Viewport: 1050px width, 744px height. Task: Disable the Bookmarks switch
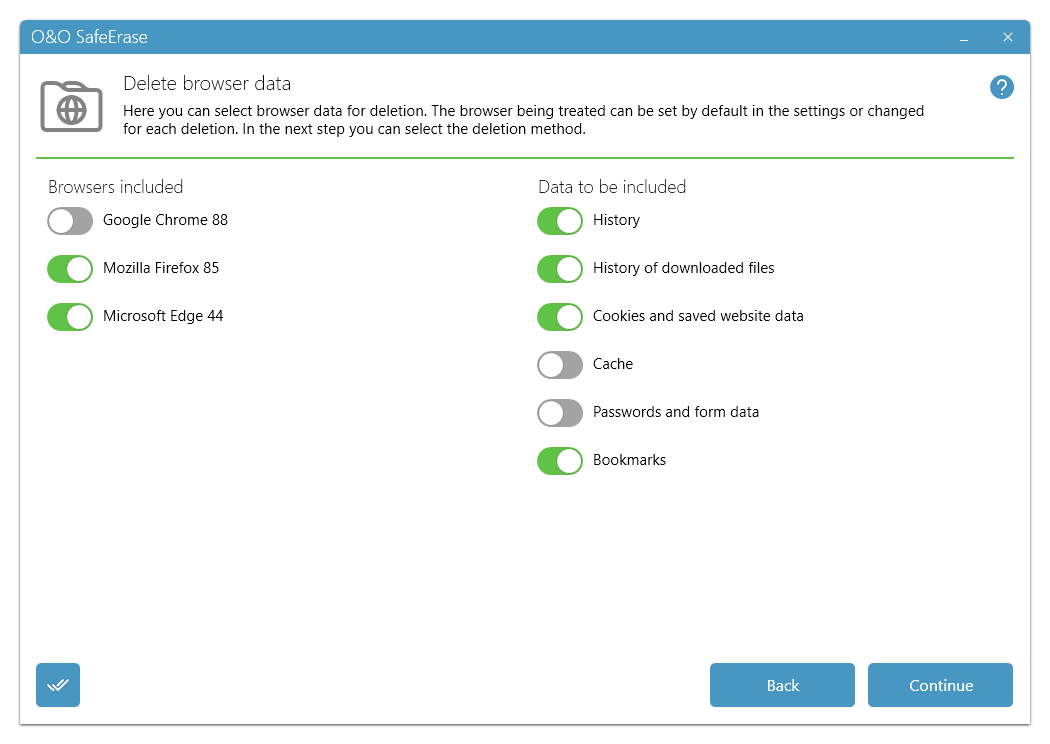point(560,461)
